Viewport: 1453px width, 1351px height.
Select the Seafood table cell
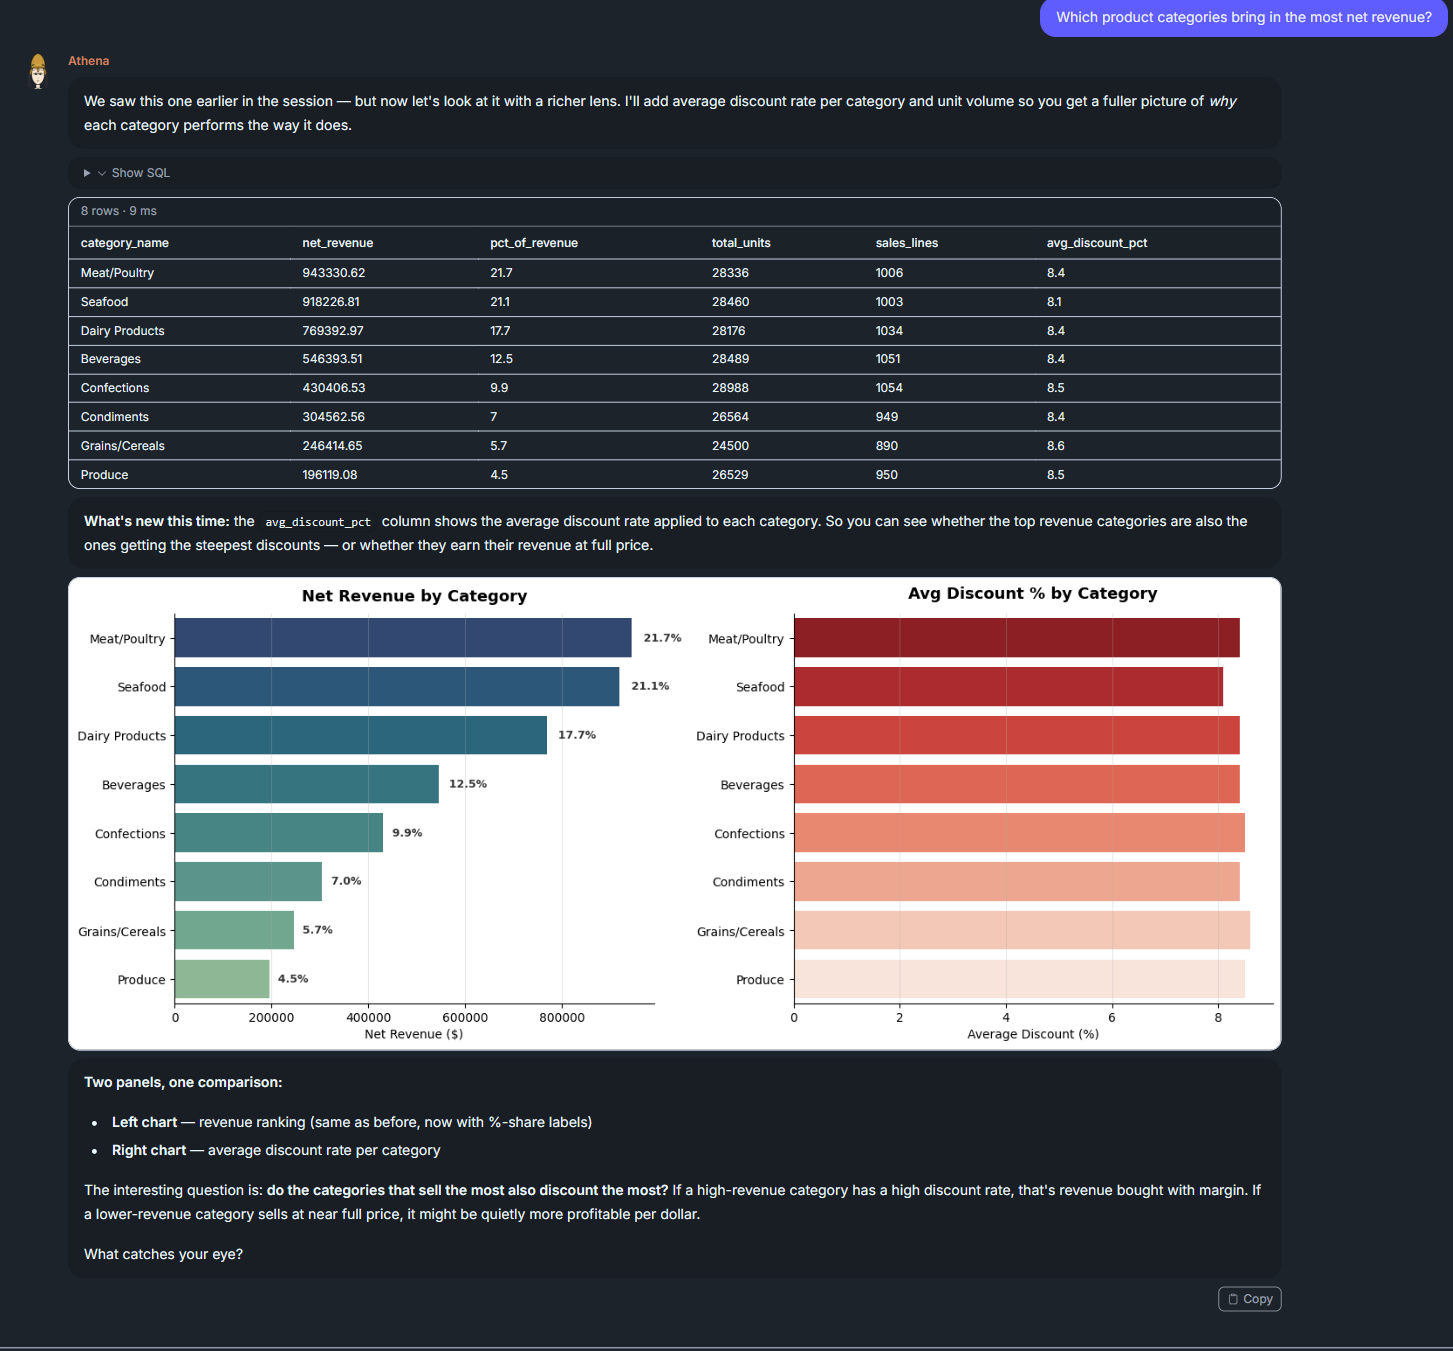105,302
